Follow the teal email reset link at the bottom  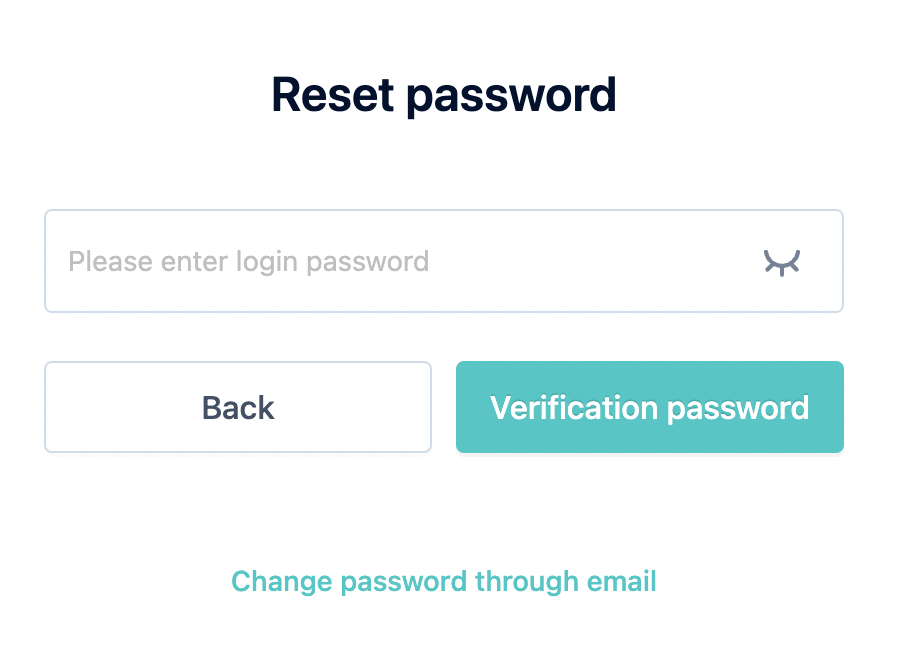click(x=444, y=582)
